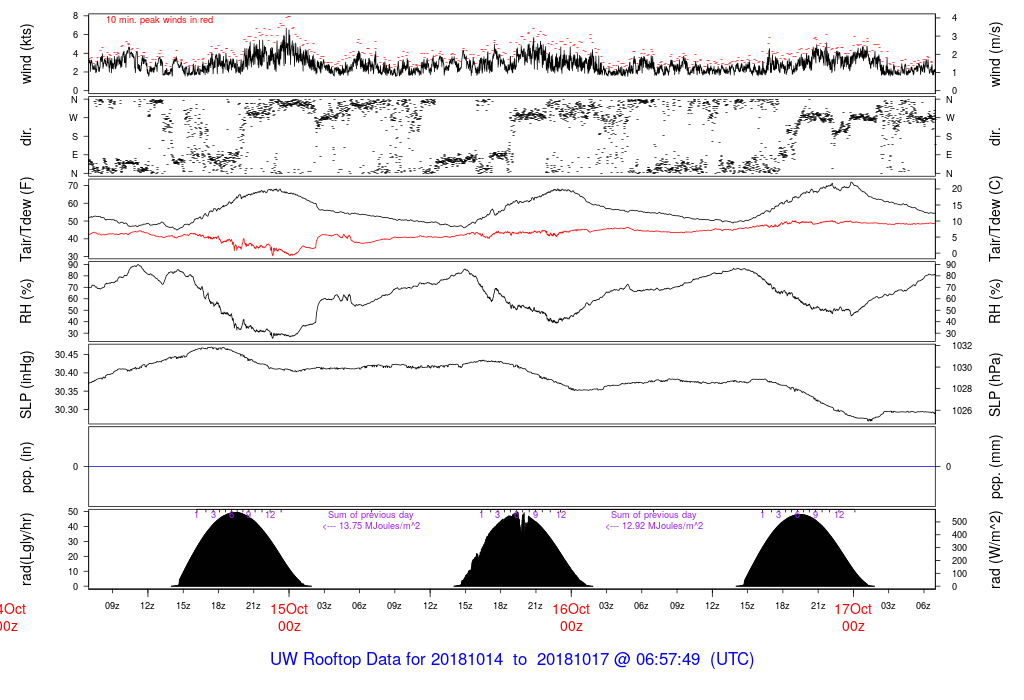1024x700 pixels.
Task: Click the 'wind (kts)' left axis label
Action: 26,54
